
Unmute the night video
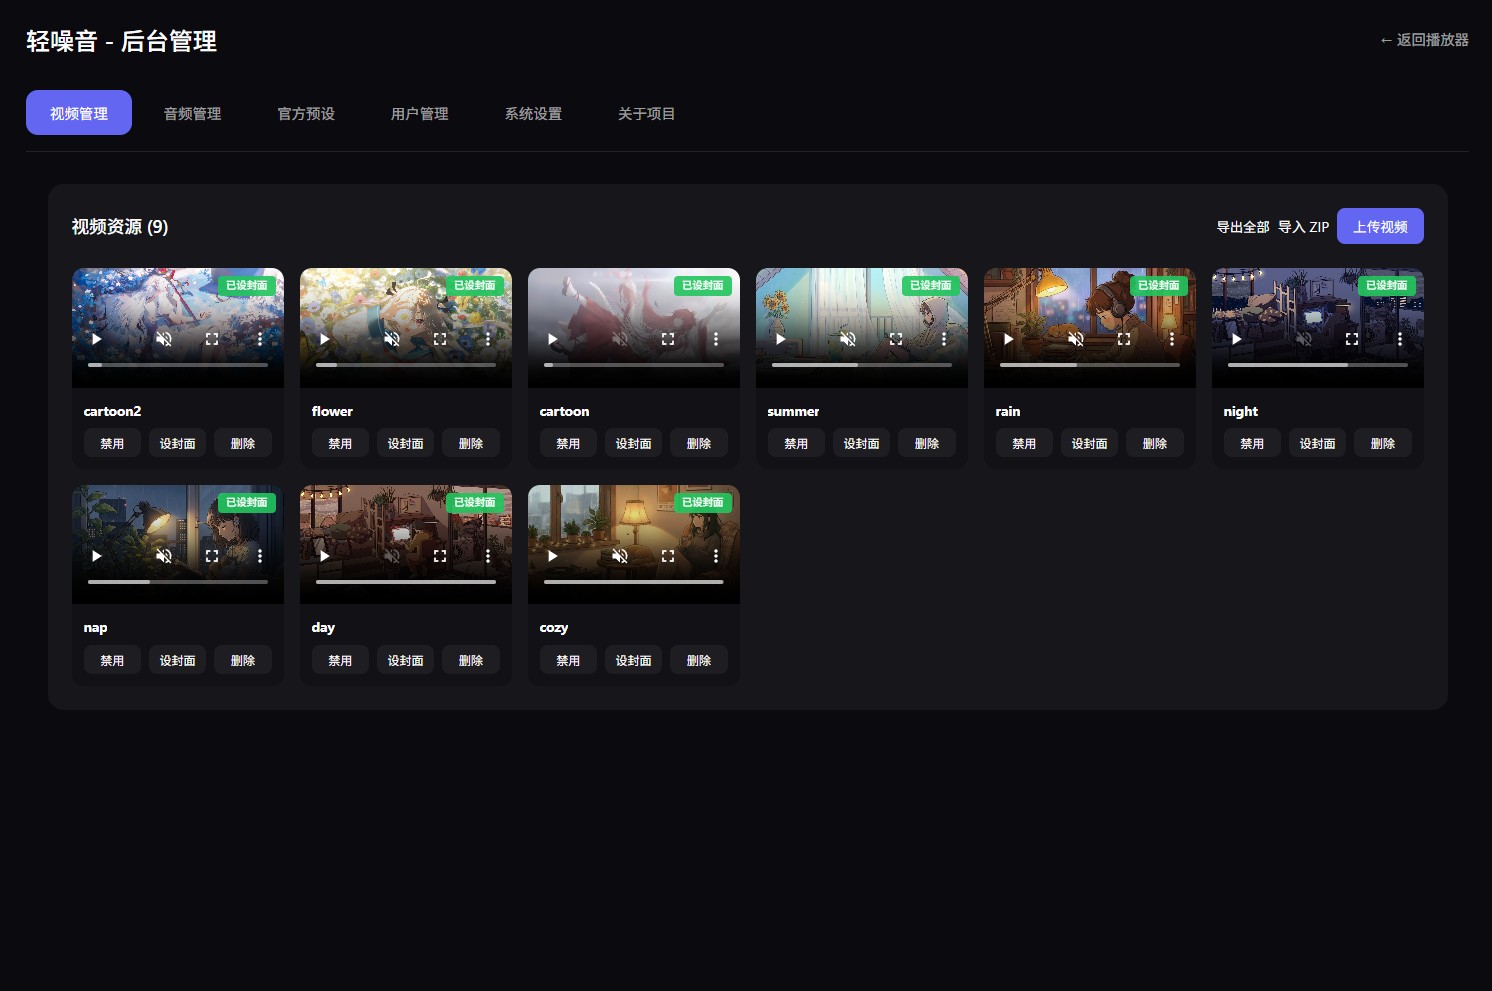click(x=1304, y=339)
